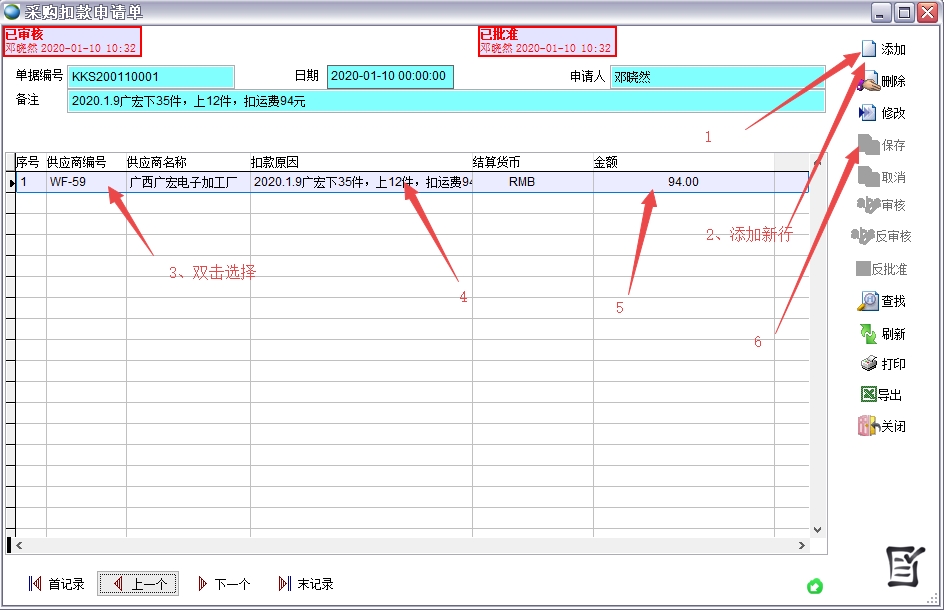Click the 删除 (Delete) icon
This screenshot has width=945, height=610.
click(869, 81)
